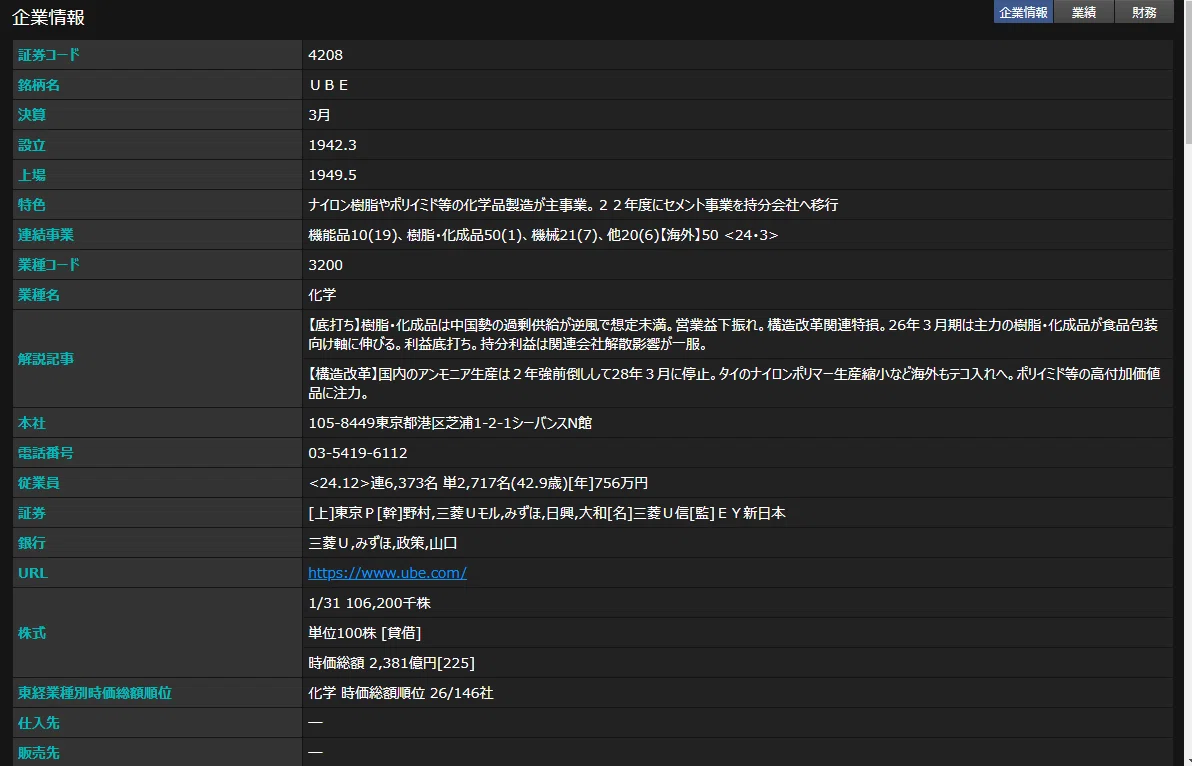Click the 東経業種別時価総額順位 row label
Viewport: 1192px width, 766px height.
pos(94,693)
